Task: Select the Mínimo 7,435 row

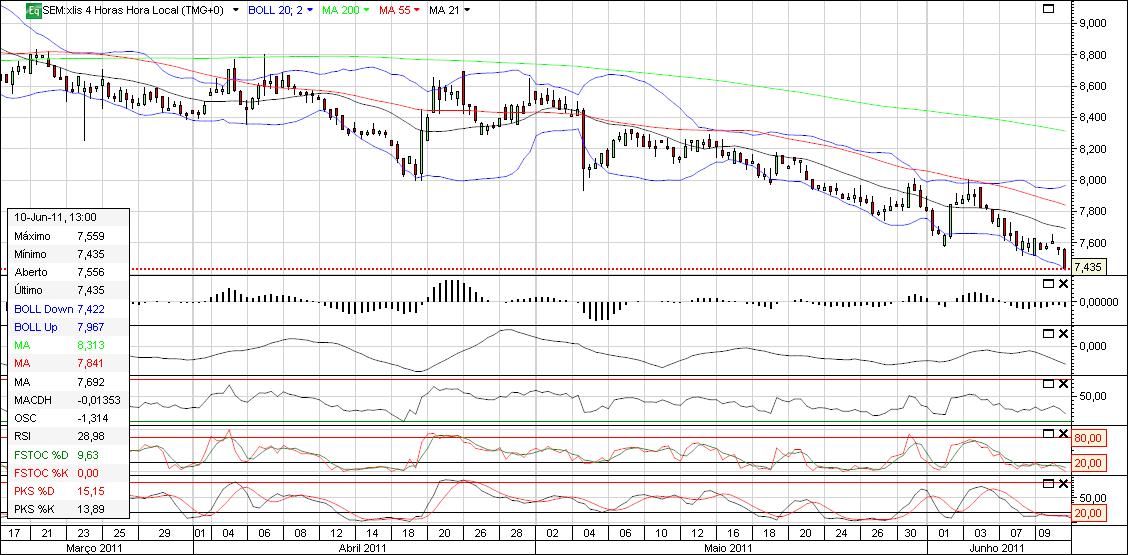Action: click(x=68, y=254)
